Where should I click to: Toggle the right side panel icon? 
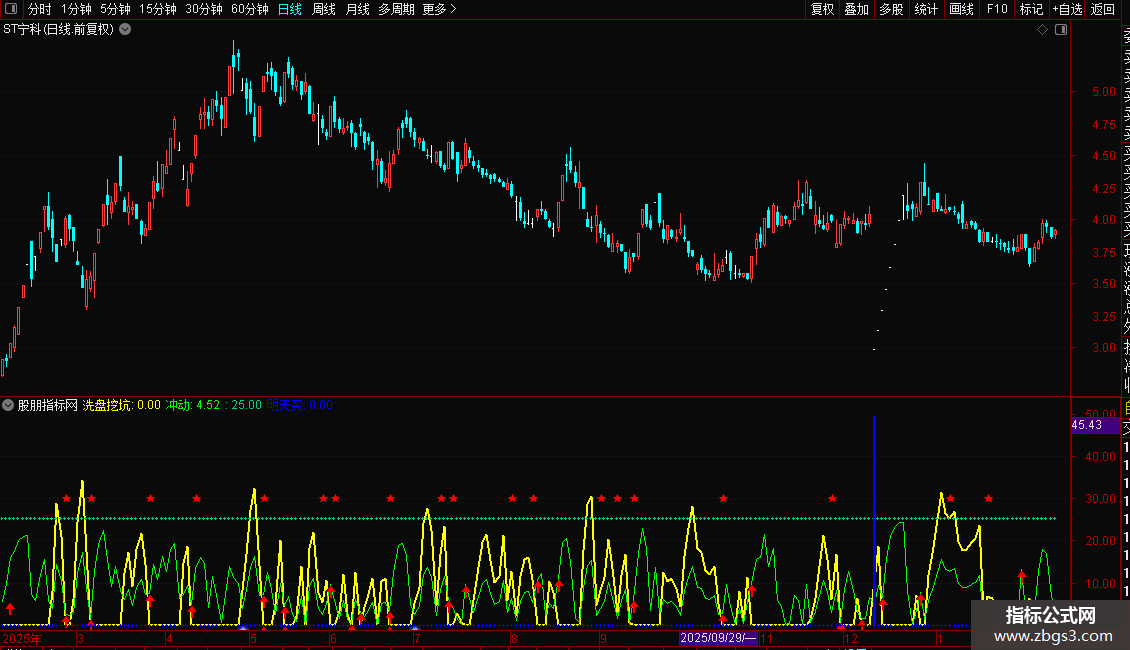(x=1061, y=30)
